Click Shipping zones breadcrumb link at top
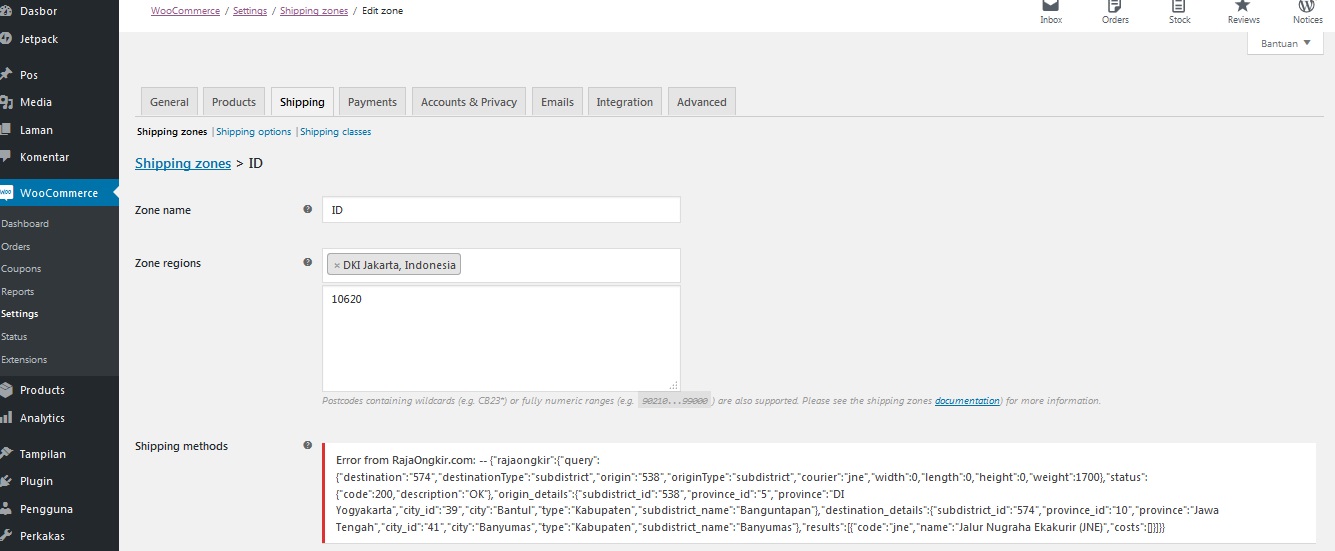The height and width of the screenshot is (551, 1335). click(x=314, y=11)
